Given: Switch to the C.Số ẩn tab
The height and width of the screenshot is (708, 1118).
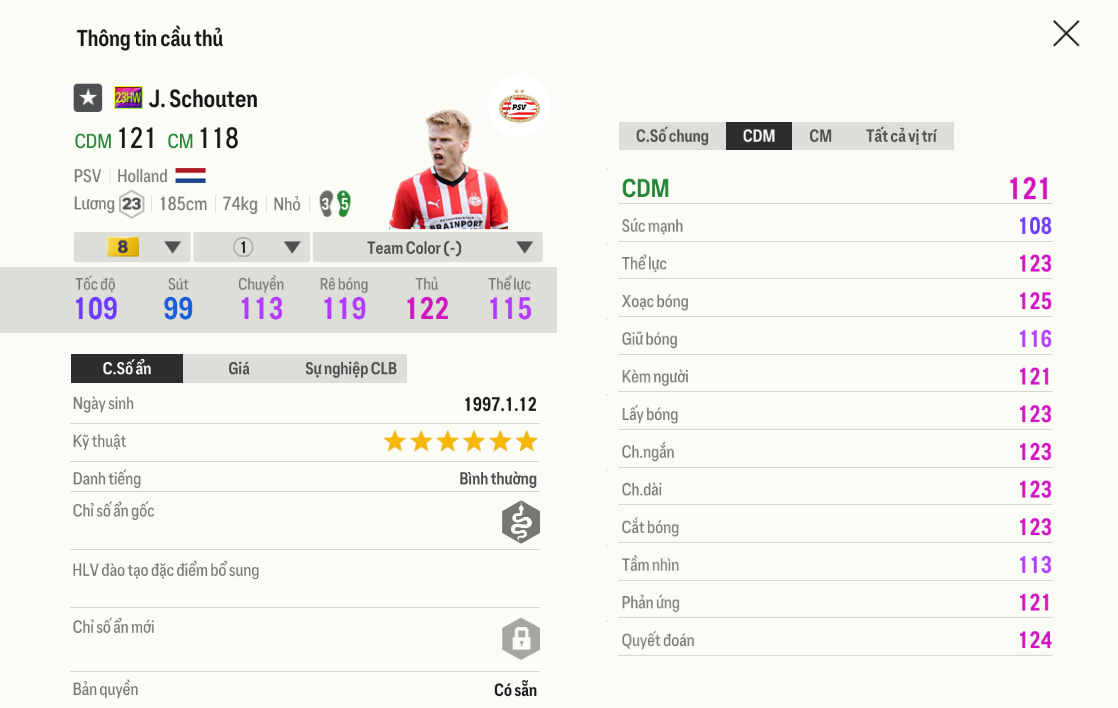Looking at the screenshot, I should [127, 369].
